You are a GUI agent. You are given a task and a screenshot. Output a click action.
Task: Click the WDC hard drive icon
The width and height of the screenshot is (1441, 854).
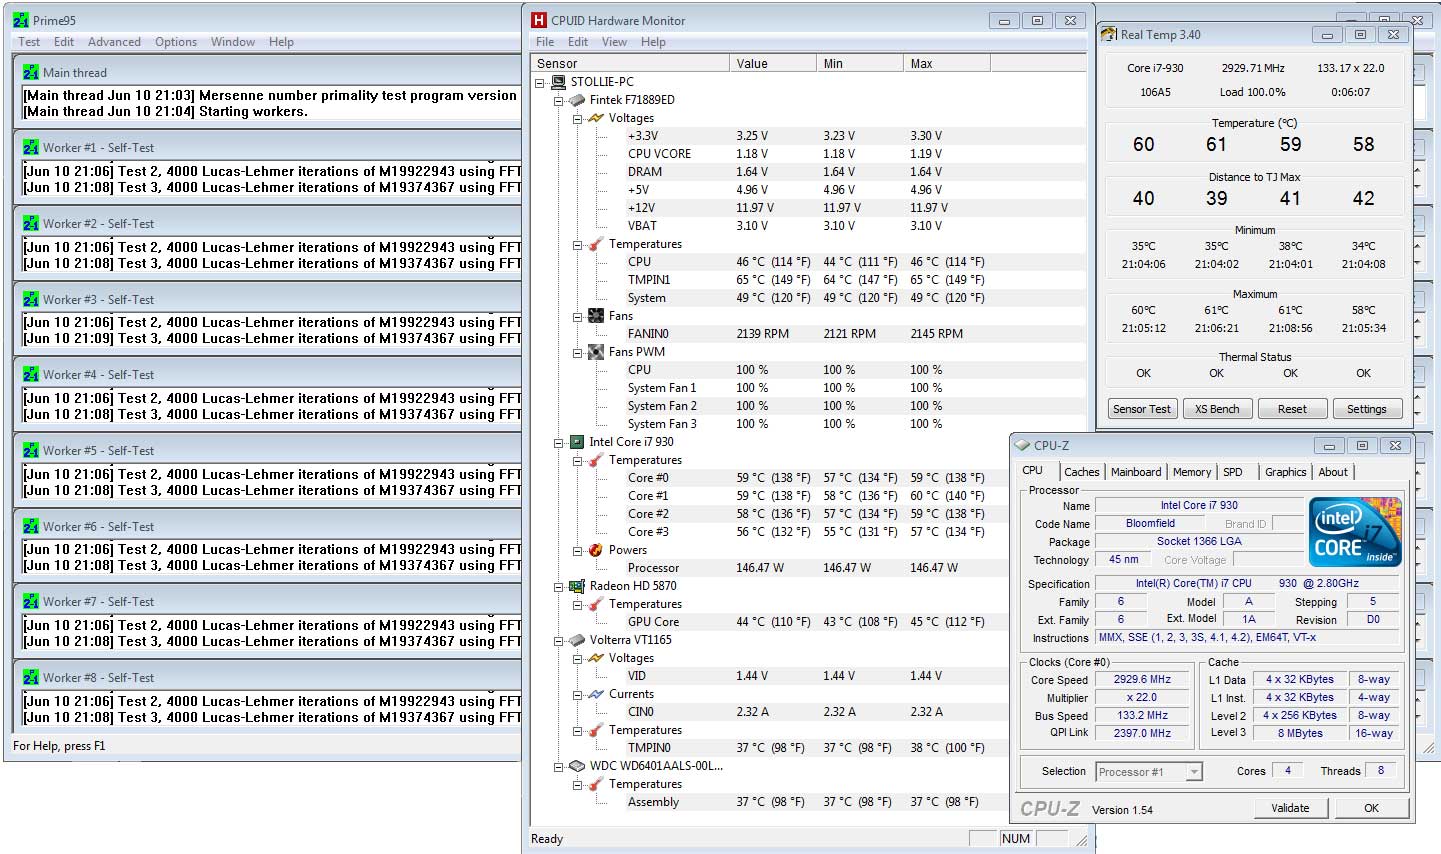[577, 766]
